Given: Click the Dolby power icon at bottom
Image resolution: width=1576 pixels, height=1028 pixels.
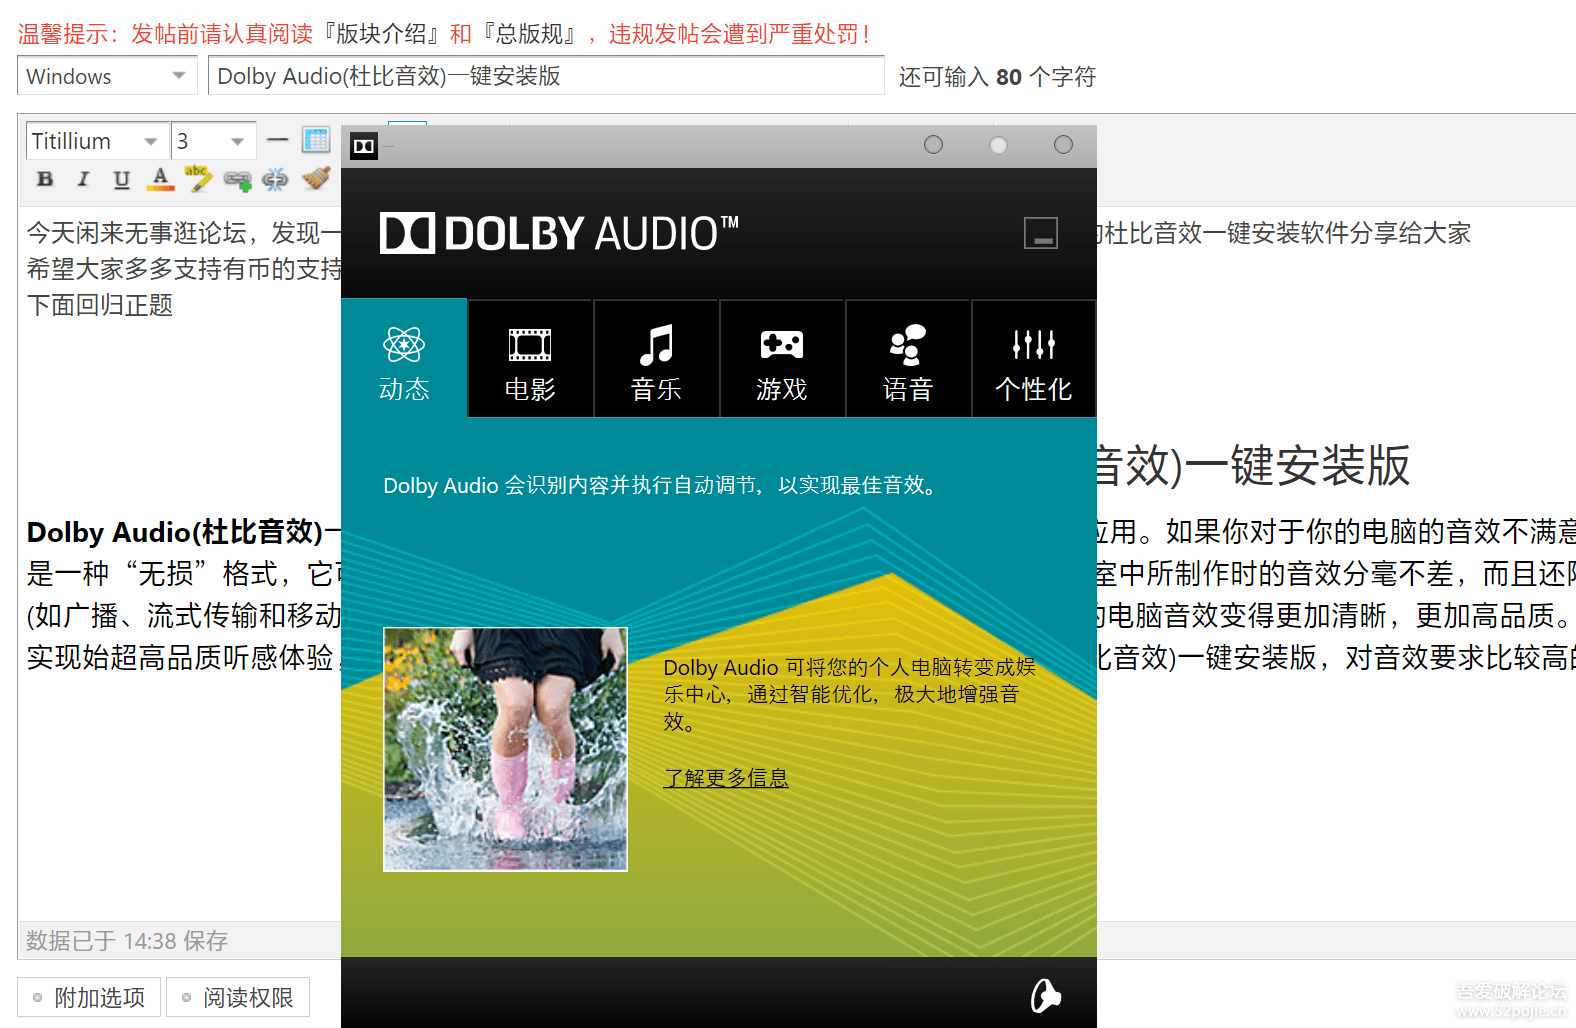Looking at the screenshot, I should point(1045,995).
